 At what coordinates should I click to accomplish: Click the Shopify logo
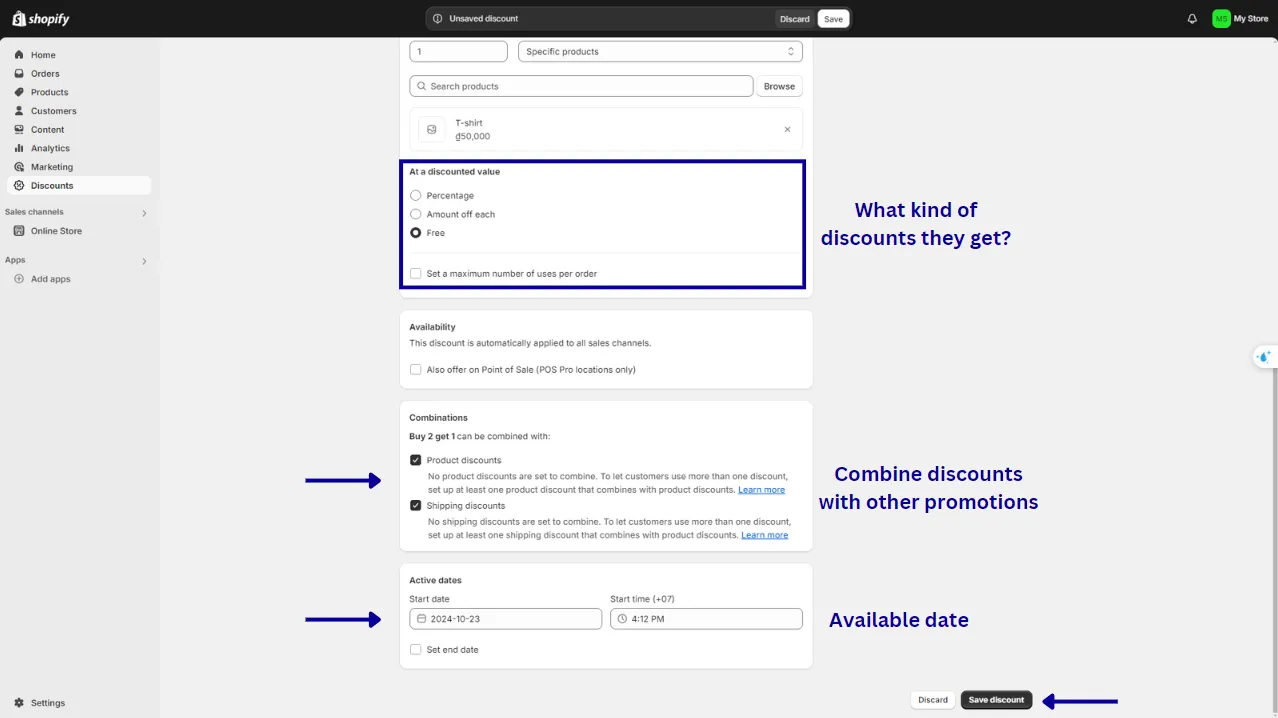pos(41,19)
